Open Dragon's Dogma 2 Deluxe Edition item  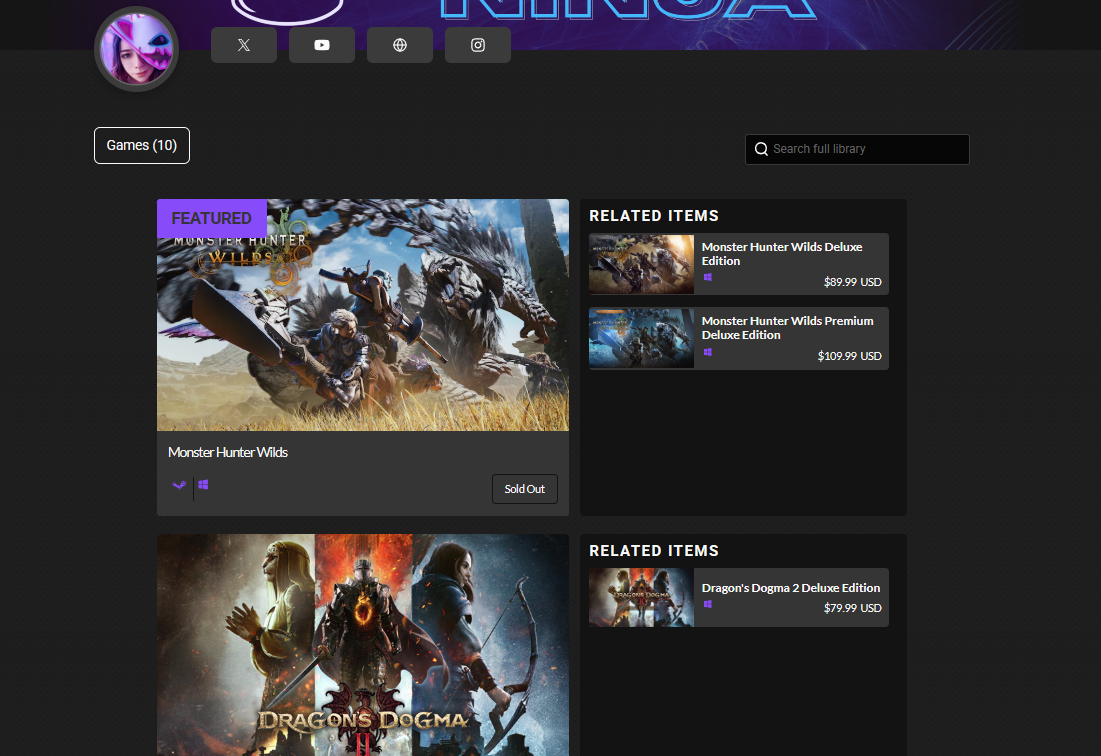739,597
